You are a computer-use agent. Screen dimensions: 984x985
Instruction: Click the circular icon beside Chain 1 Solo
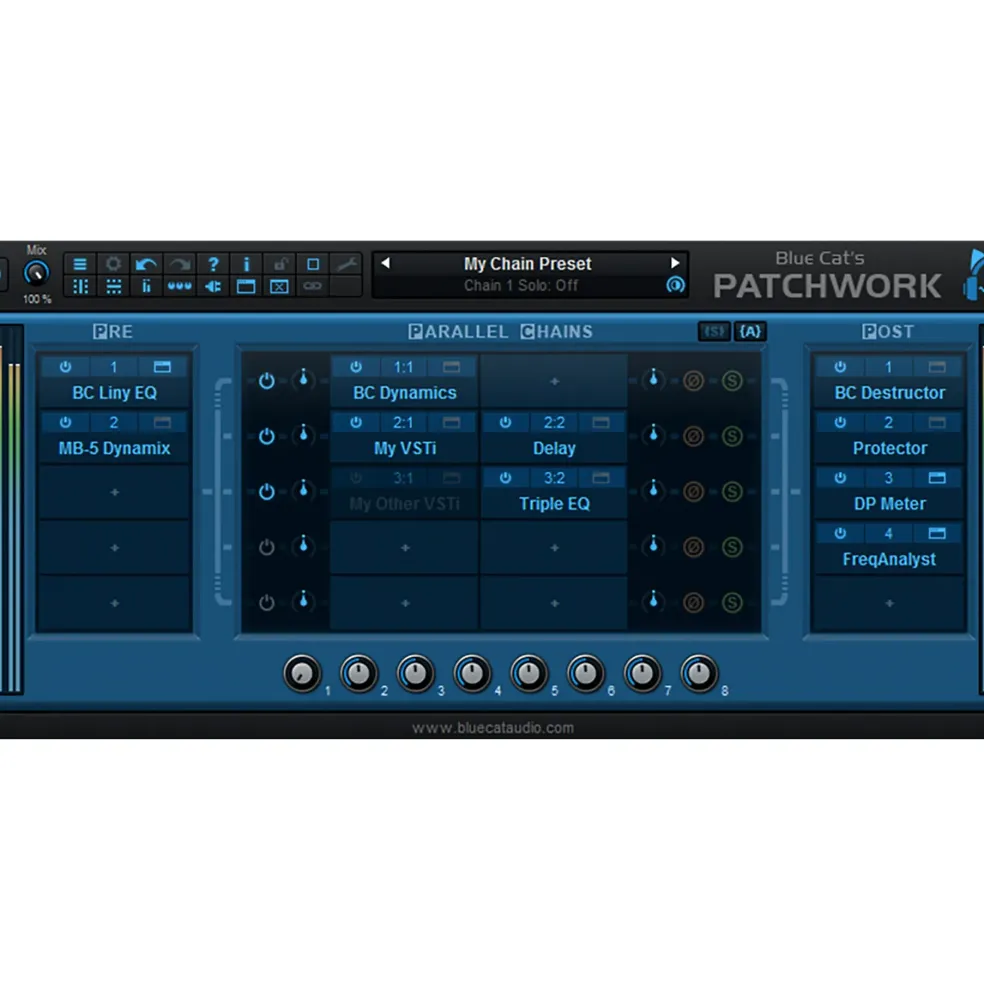pyautogui.click(x=675, y=285)
